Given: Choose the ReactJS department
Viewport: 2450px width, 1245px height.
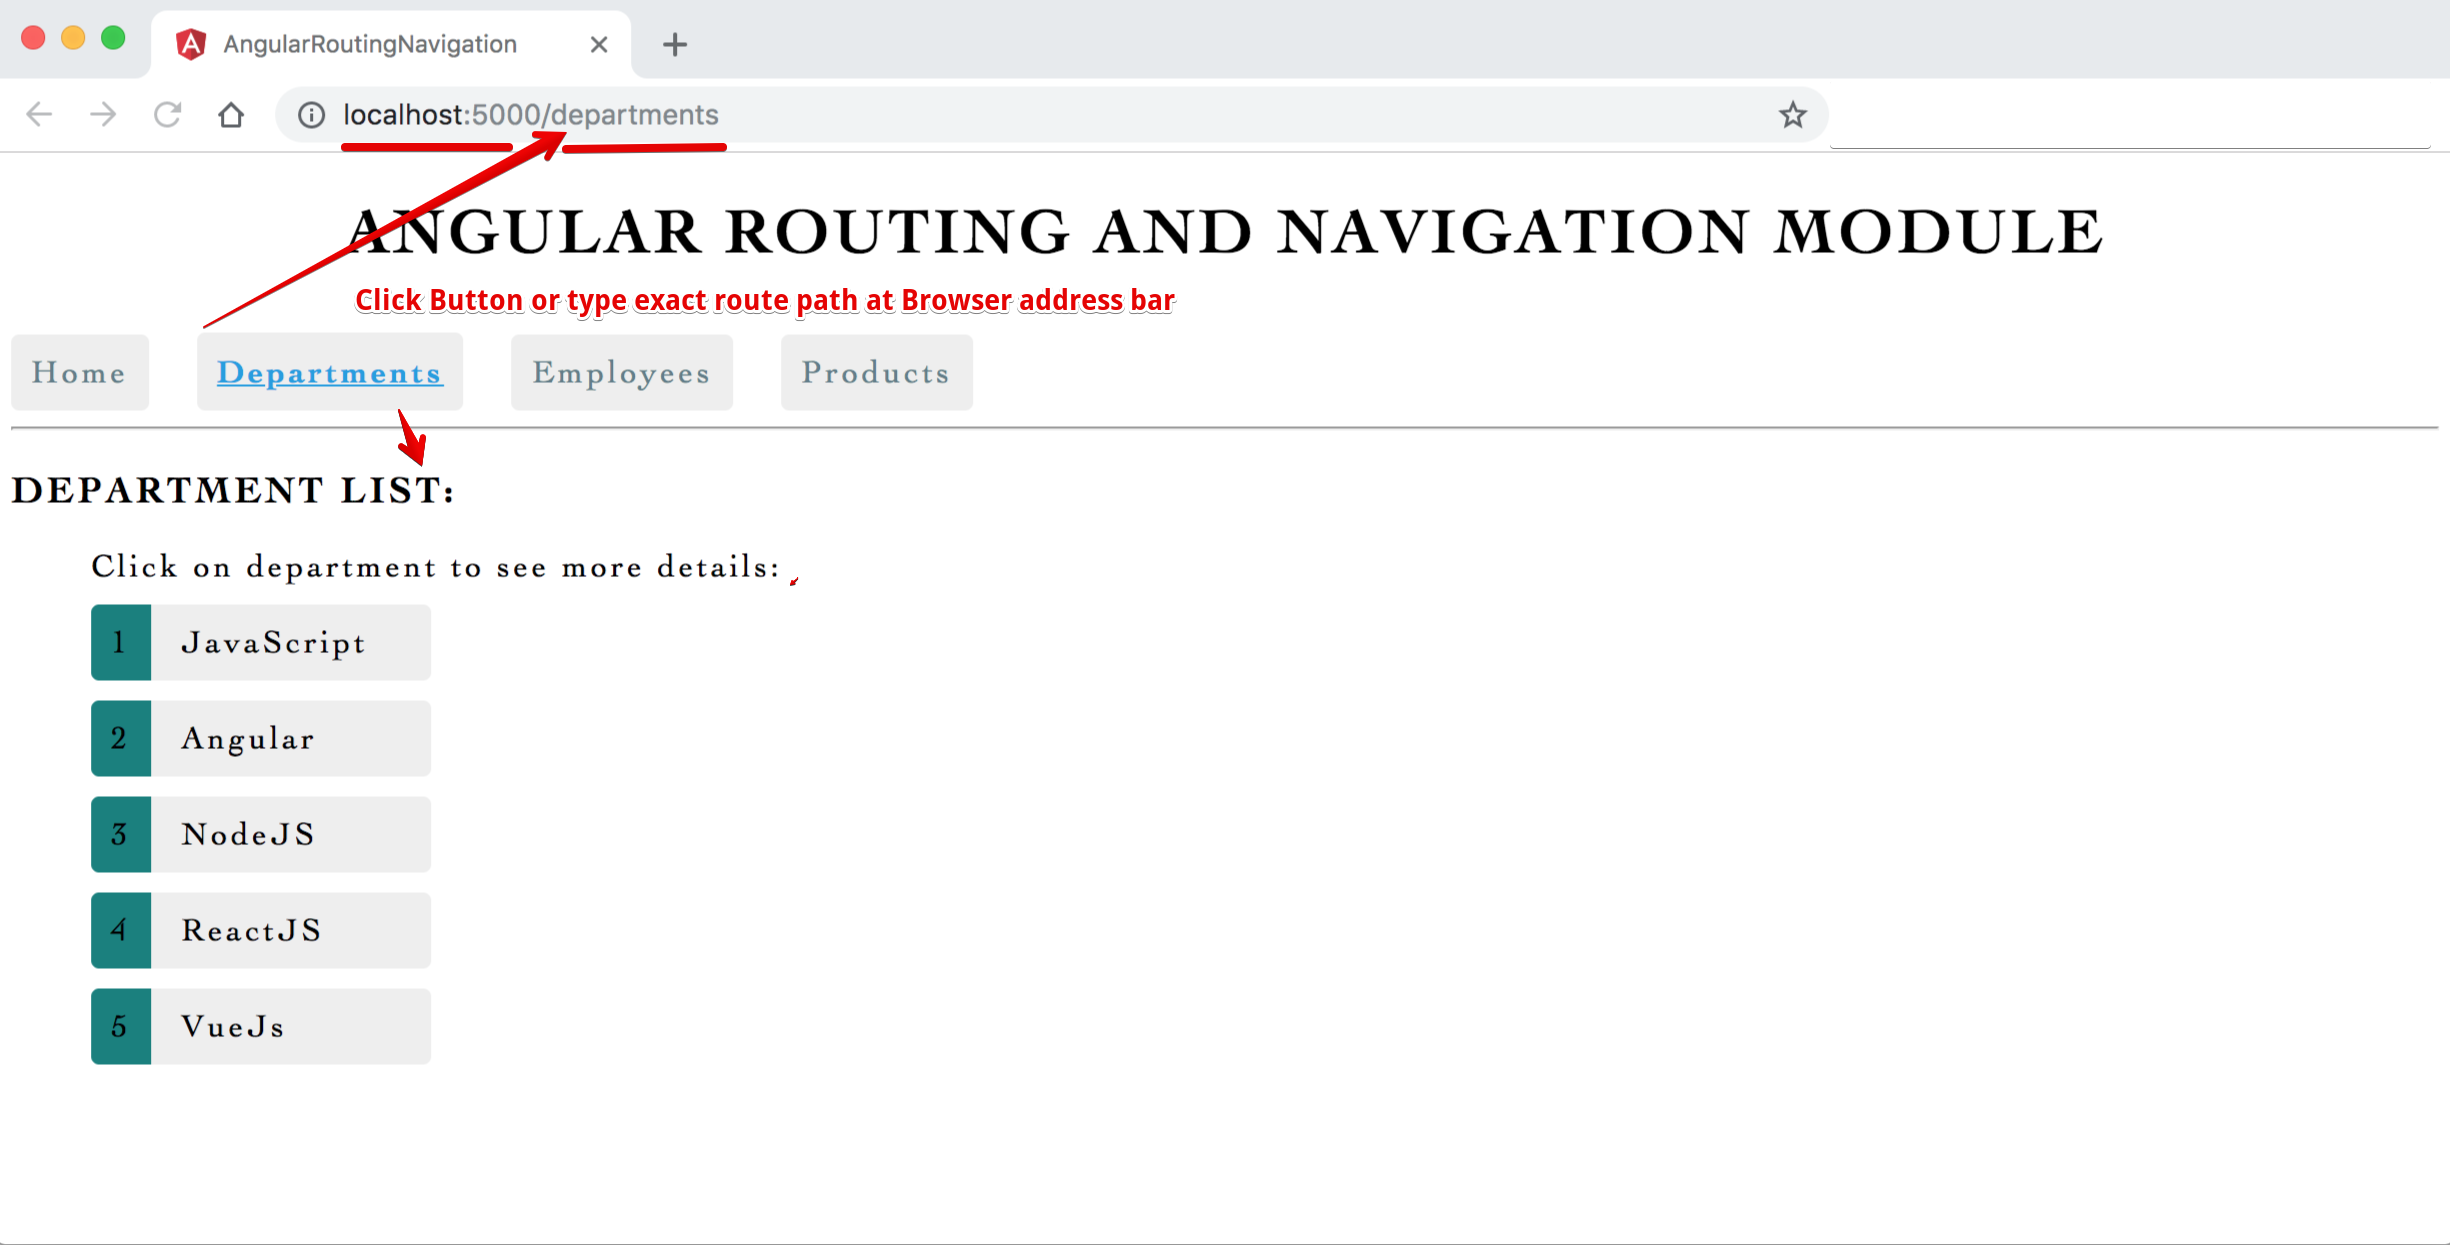Looking at the screenshot, I should (261, 930).
